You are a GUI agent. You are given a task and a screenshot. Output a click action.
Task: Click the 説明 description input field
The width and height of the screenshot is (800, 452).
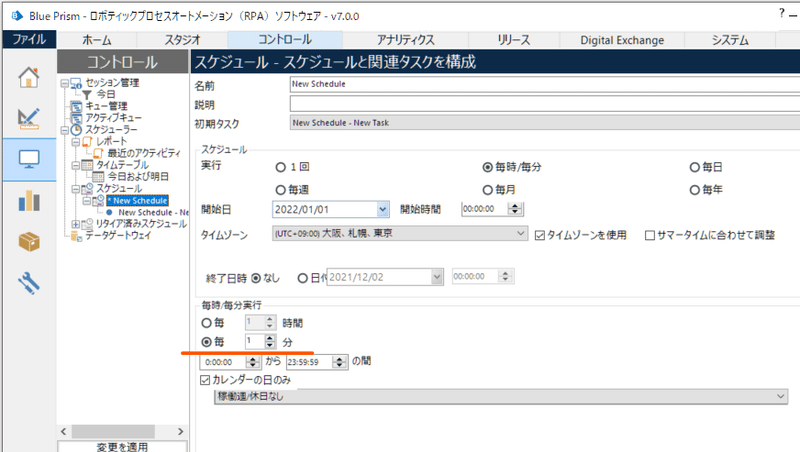pyautogui.click(x=544, y=104)
